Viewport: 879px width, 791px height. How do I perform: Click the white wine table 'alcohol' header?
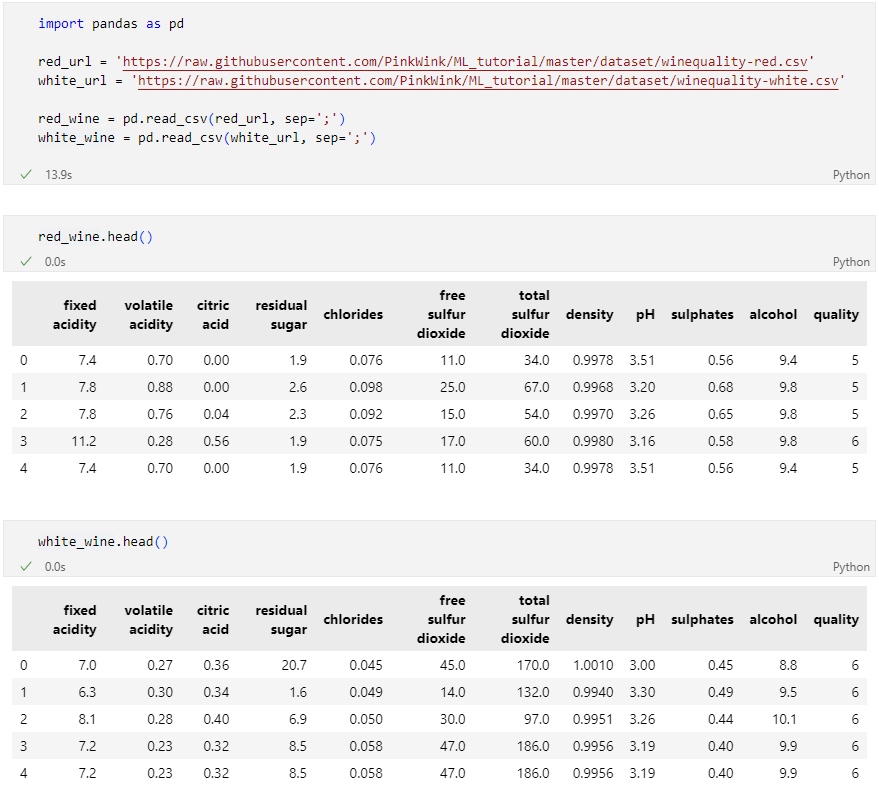pos(773,619)
